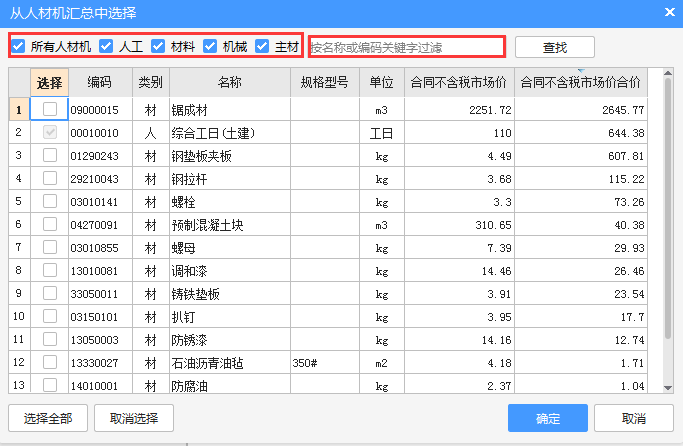Toggle the 主材 filter checkbox
The width and height of the screenshot is (683, 446).
[262, 46]
